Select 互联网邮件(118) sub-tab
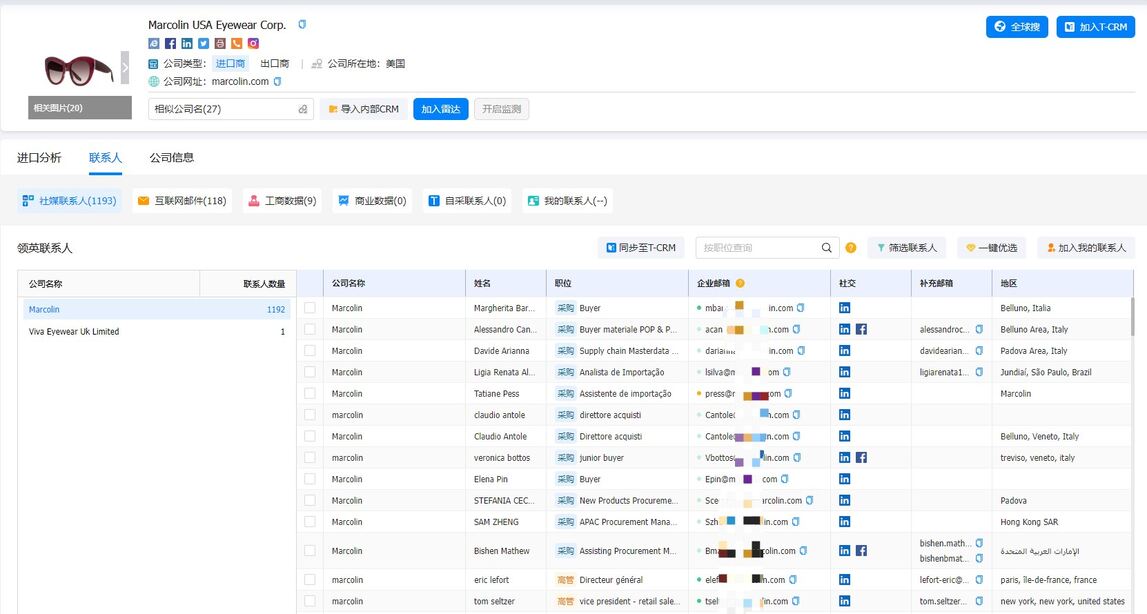 coord(182,201)
